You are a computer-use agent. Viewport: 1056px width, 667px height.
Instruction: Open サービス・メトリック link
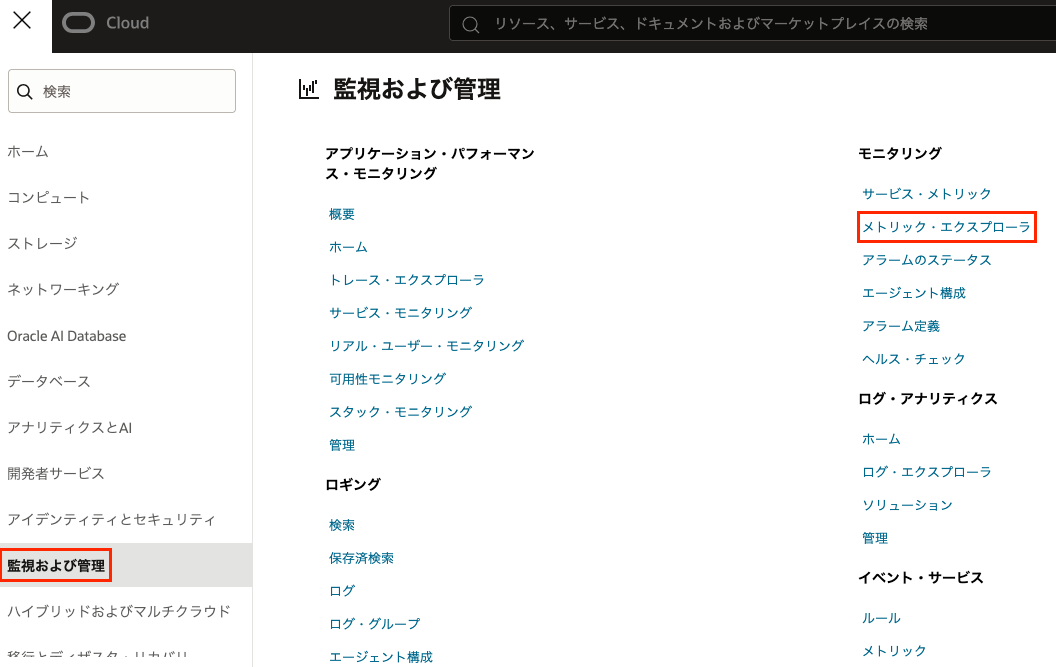coord(927,194)
